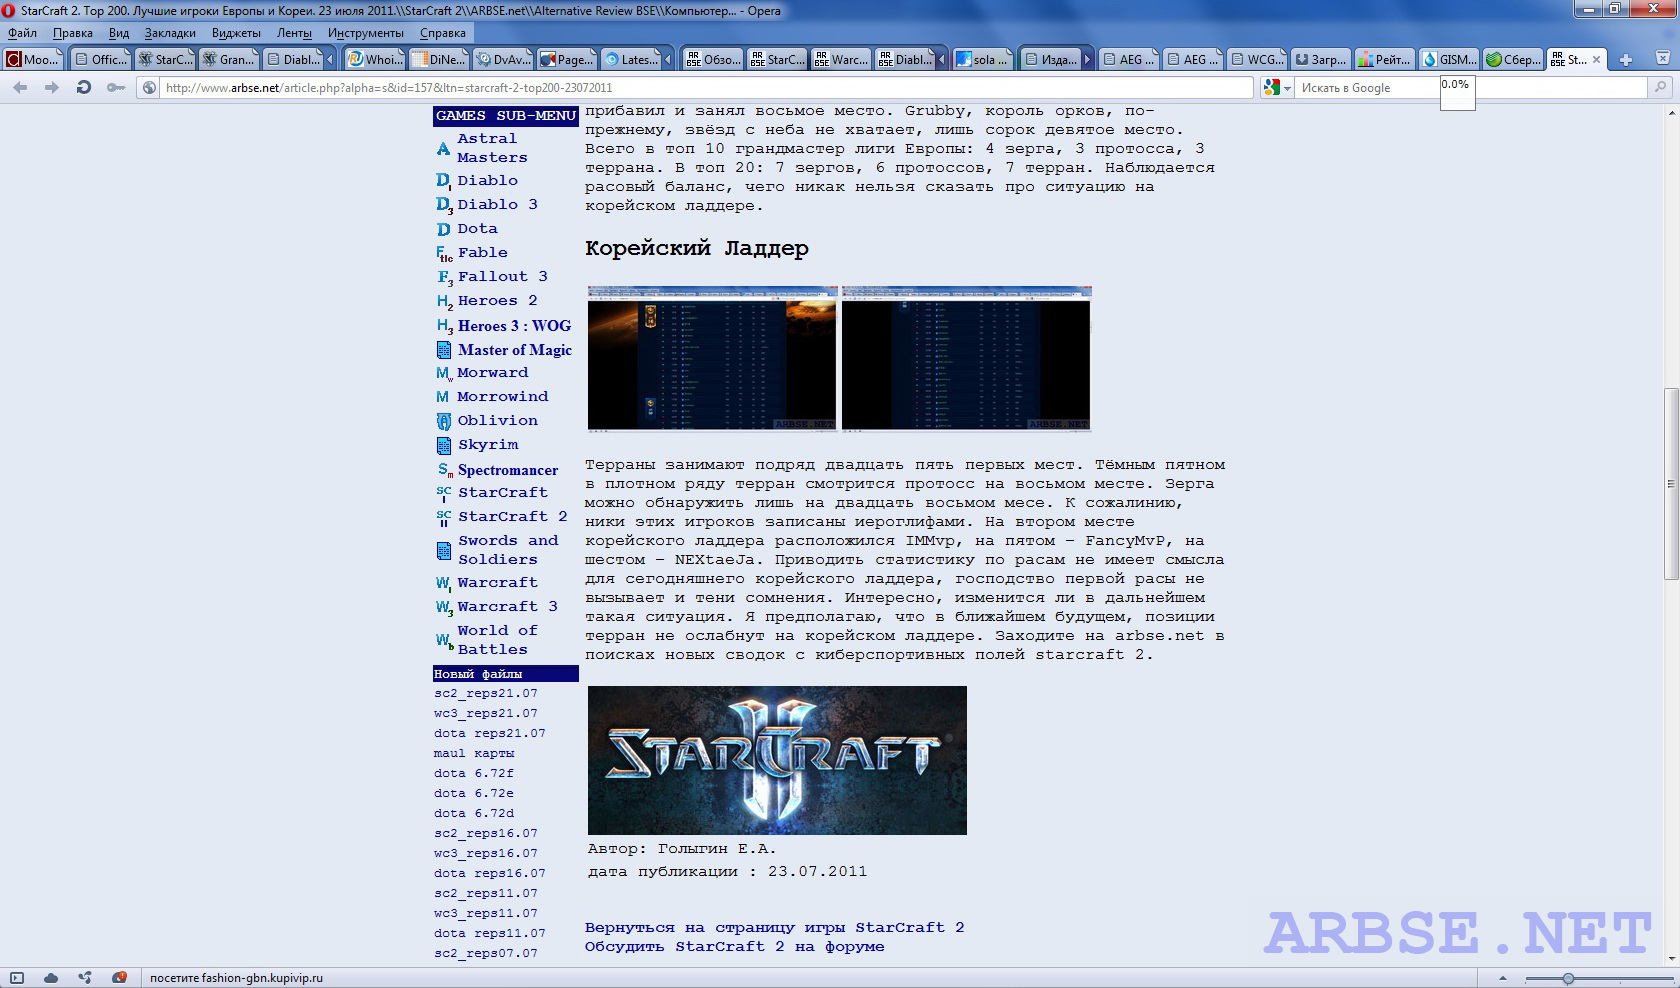Screen dimensions: 1680x988
Task: Click the Master of Magic page icon
Action: [444, 350]
